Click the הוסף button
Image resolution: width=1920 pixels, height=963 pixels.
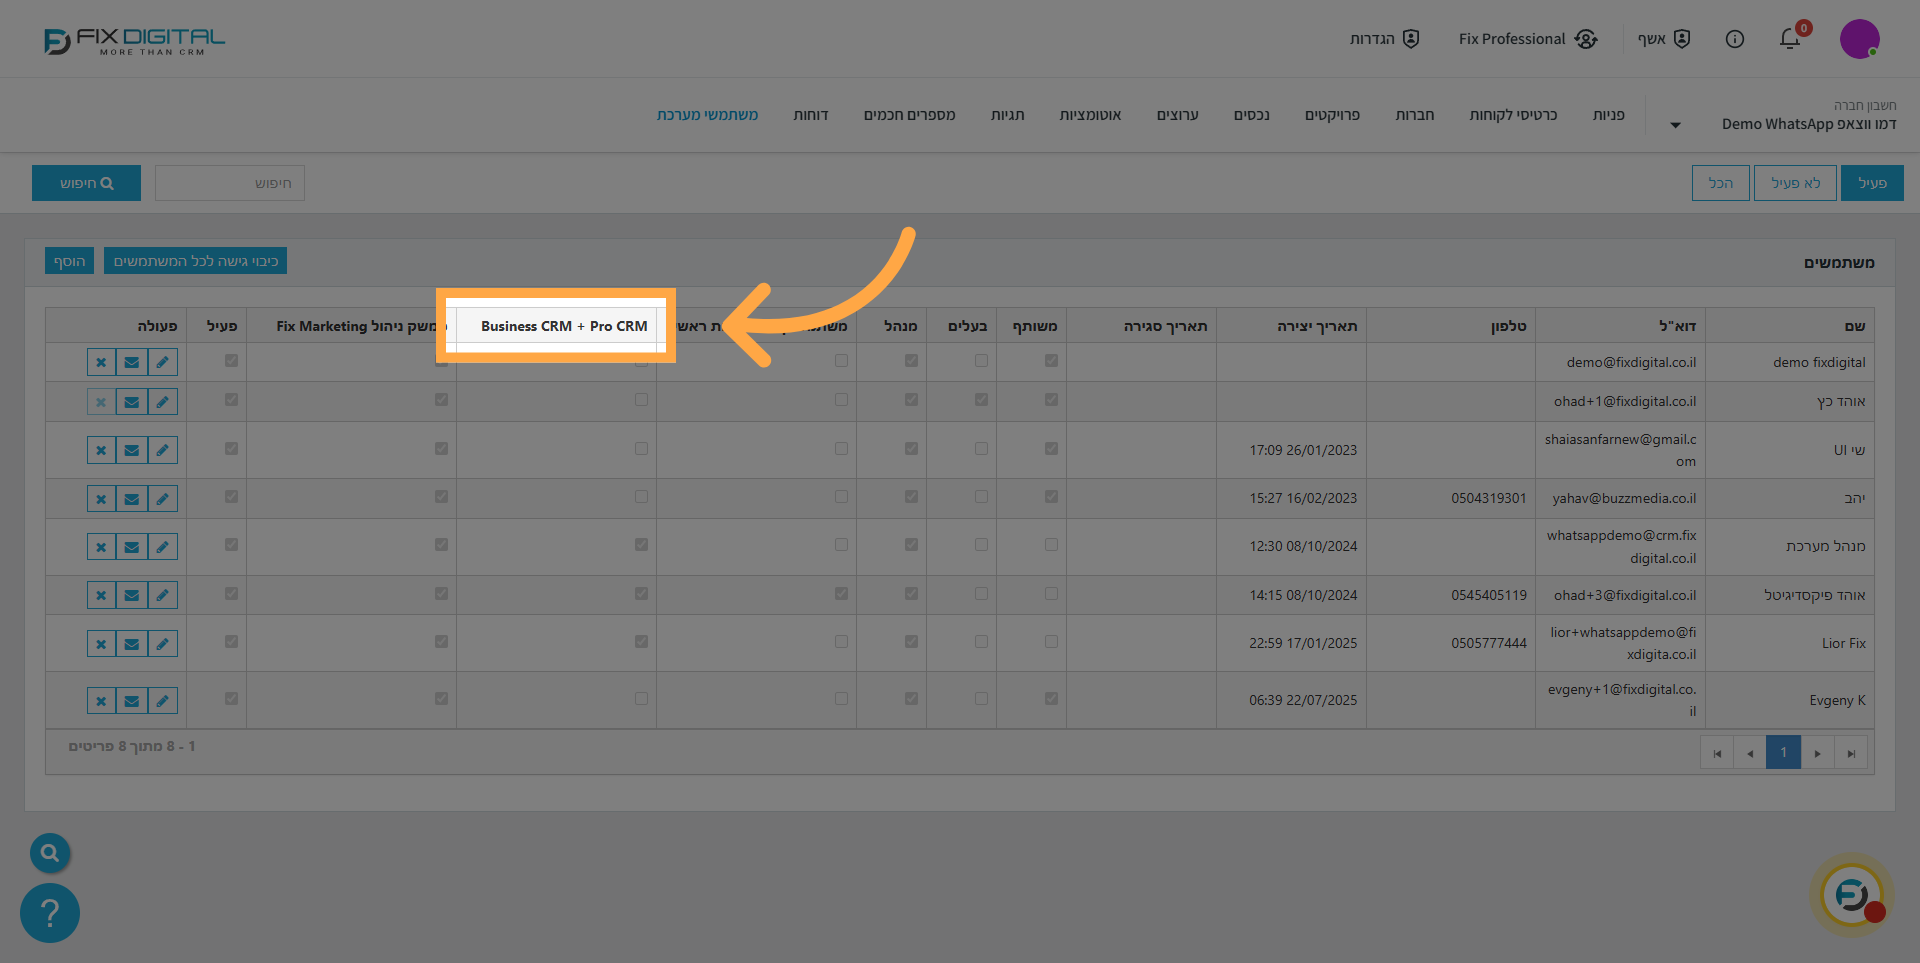click(x=68, y=260)
